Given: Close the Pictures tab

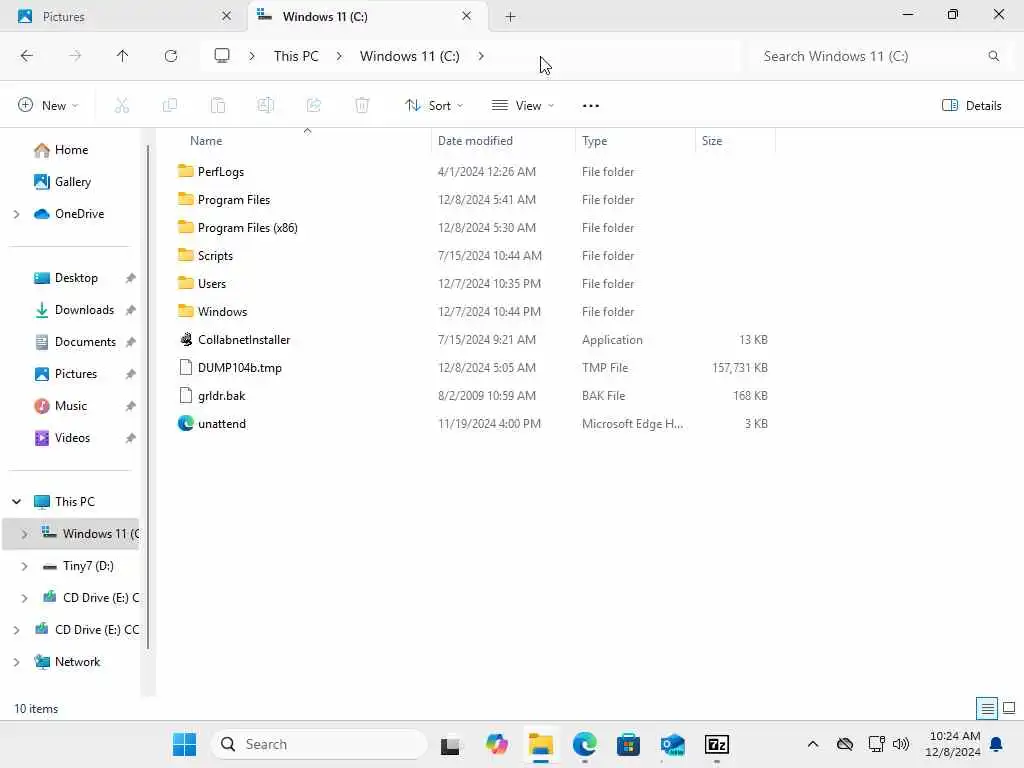Looking at the screenshot, I should tap(227, 16).
